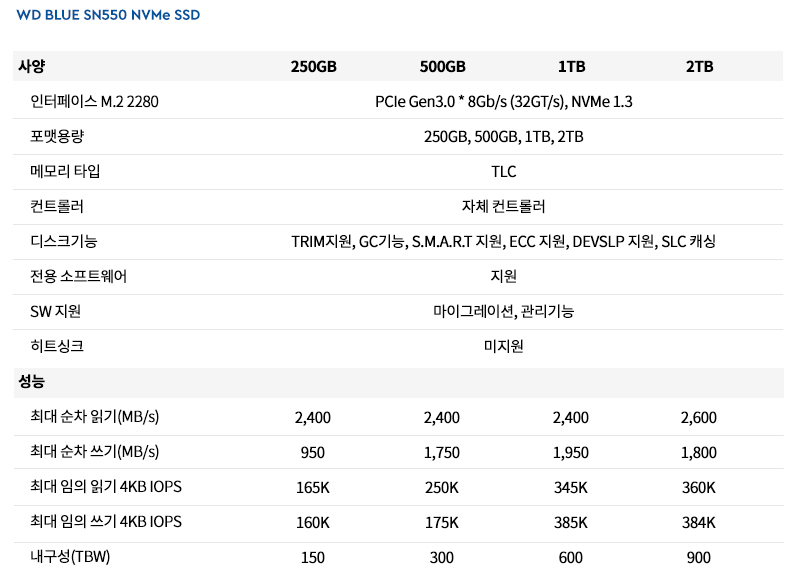799x576 pixels.
Task: Click the 디스크기능 row label
Action: (64, 241)
